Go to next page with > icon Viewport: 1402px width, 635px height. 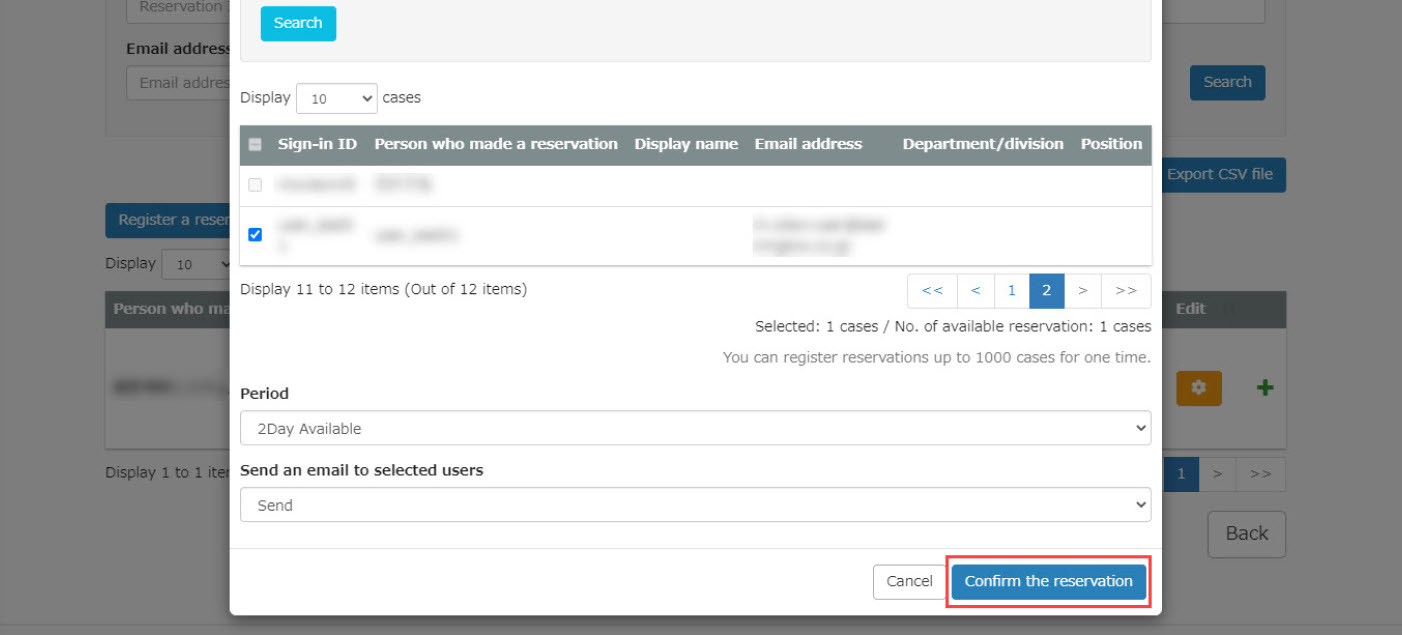1082,291
